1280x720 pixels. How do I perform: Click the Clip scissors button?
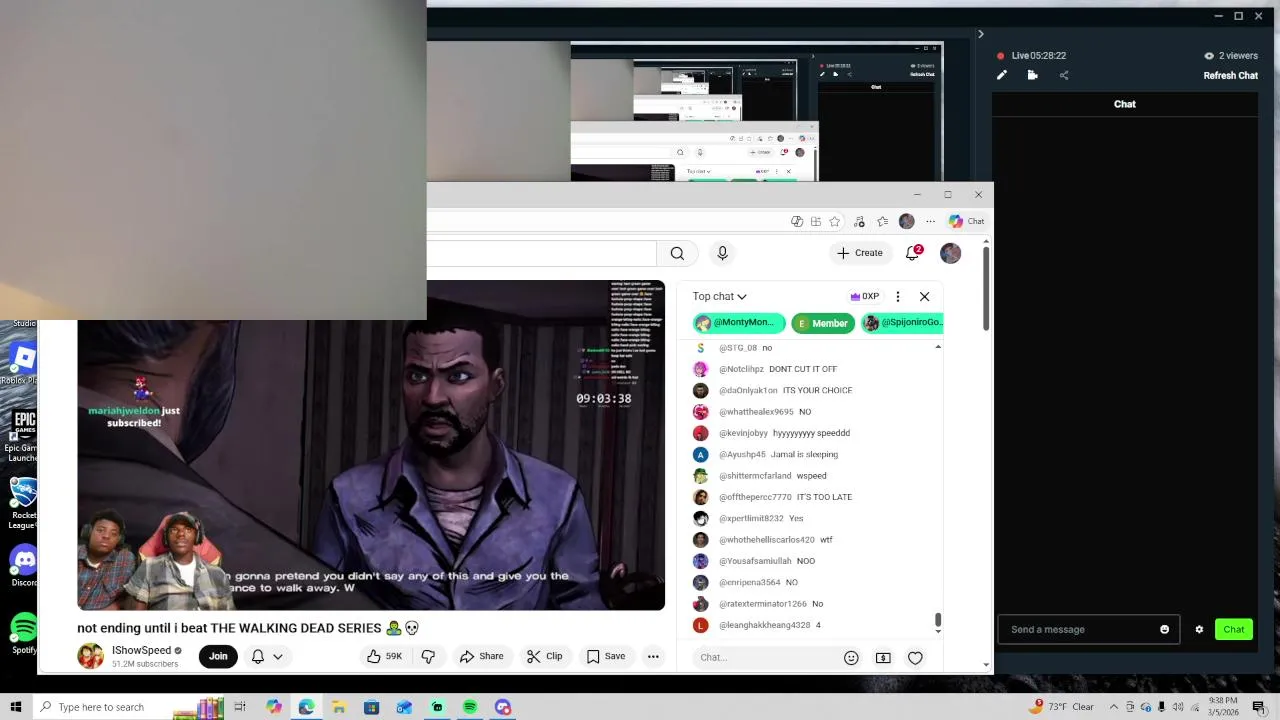point(545,656)
